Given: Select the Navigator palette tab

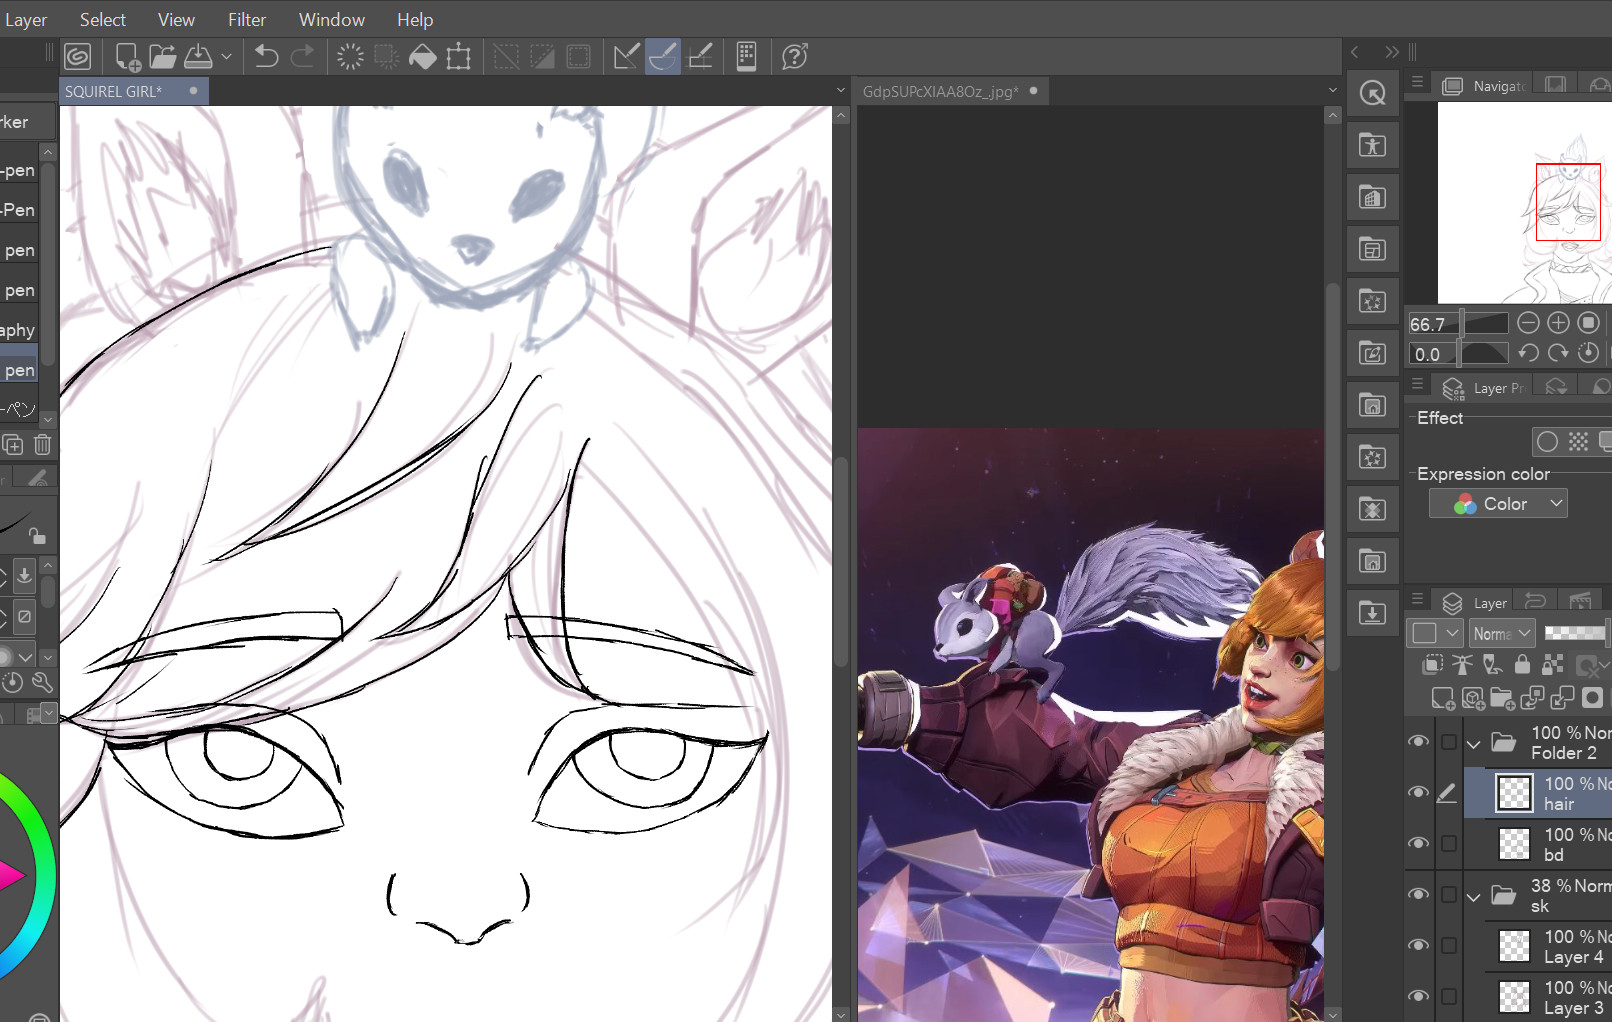Looking at the screenshot, I should [1483, 86].
